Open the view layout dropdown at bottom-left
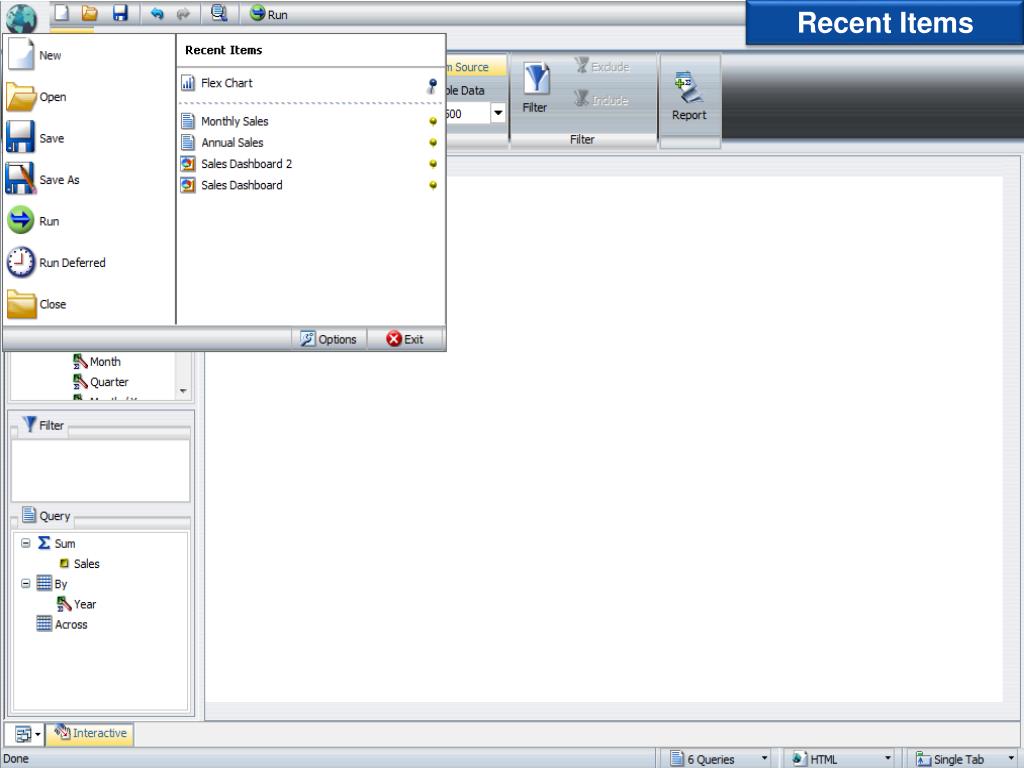This screenshot has height=768, width=1024. click(x=25, y=734)
